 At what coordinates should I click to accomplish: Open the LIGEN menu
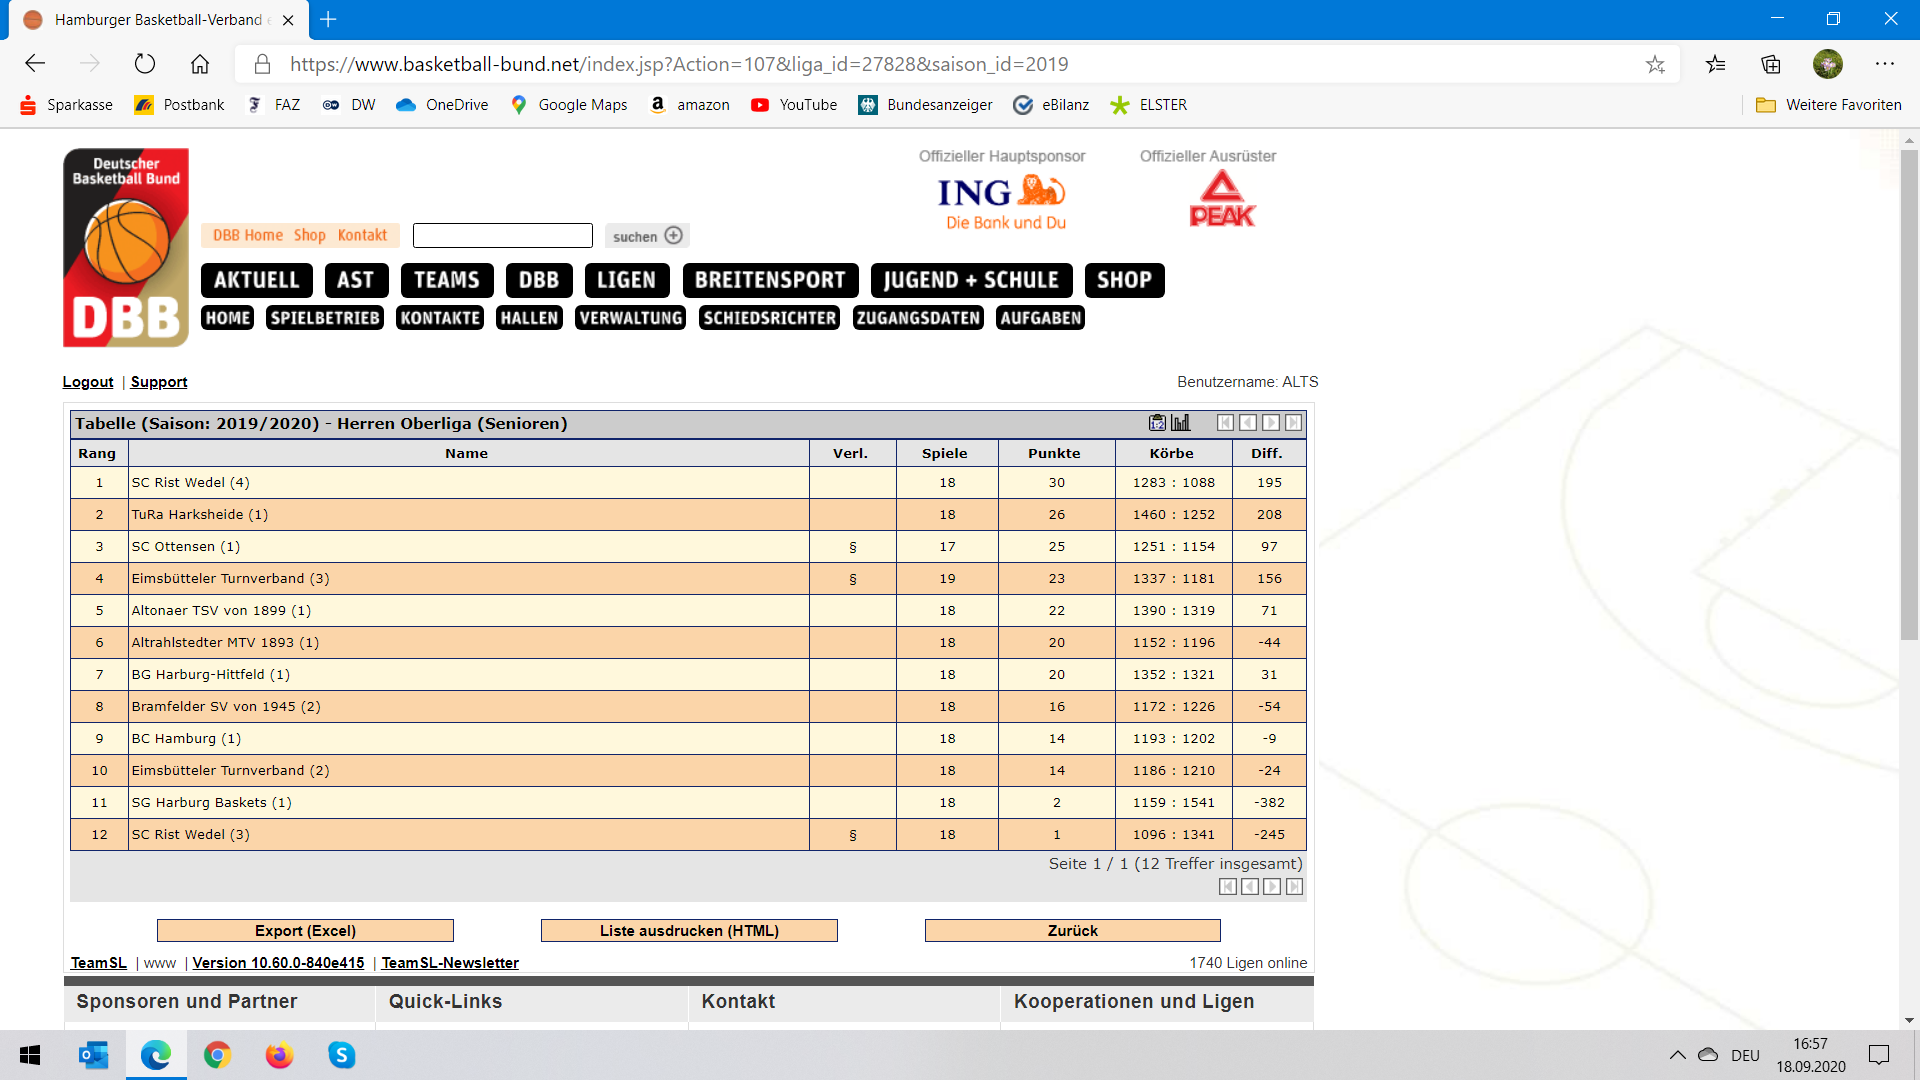[x=626, y=280]
